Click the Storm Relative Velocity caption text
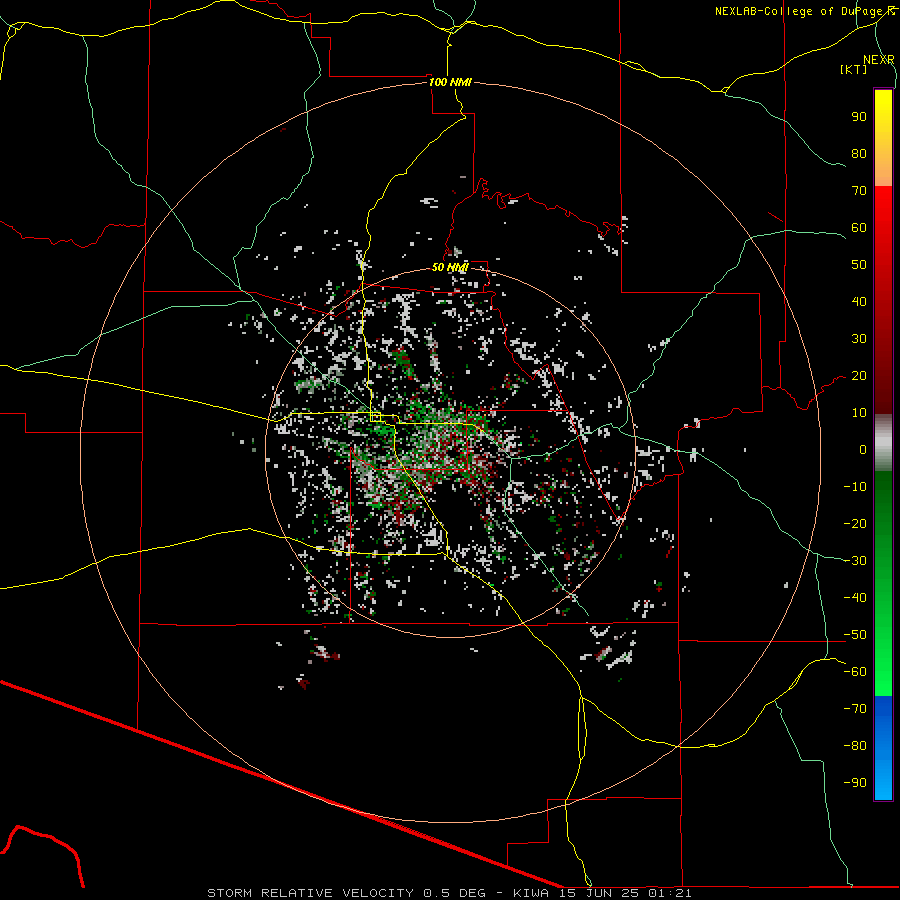 click(x=449, y=893)
